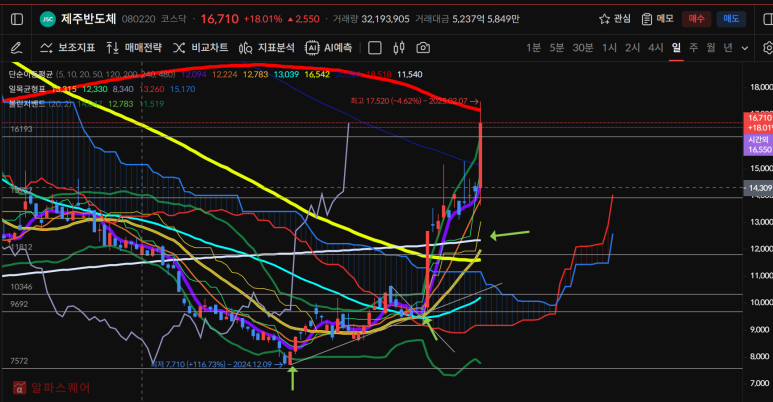Screen dimensions: 773x402
Task: Open 매매전략 trading strategy tool
Action: tap(134, 48)
